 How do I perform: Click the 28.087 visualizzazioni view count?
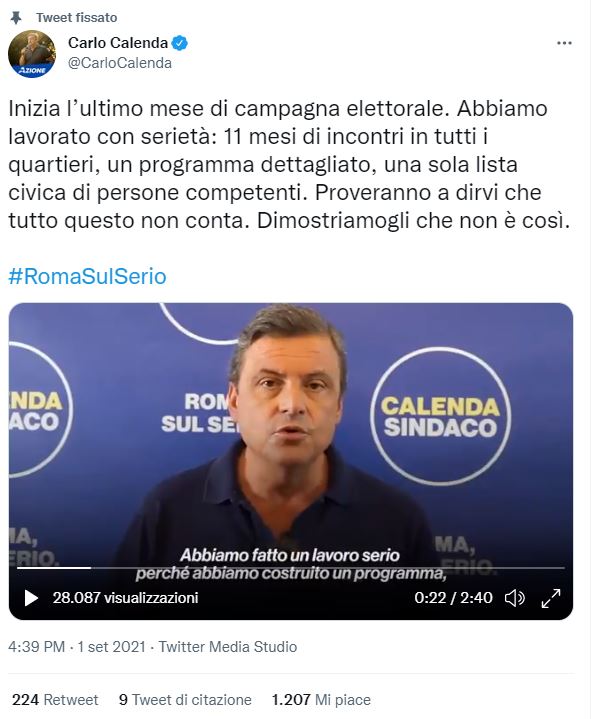click(125, 598)
